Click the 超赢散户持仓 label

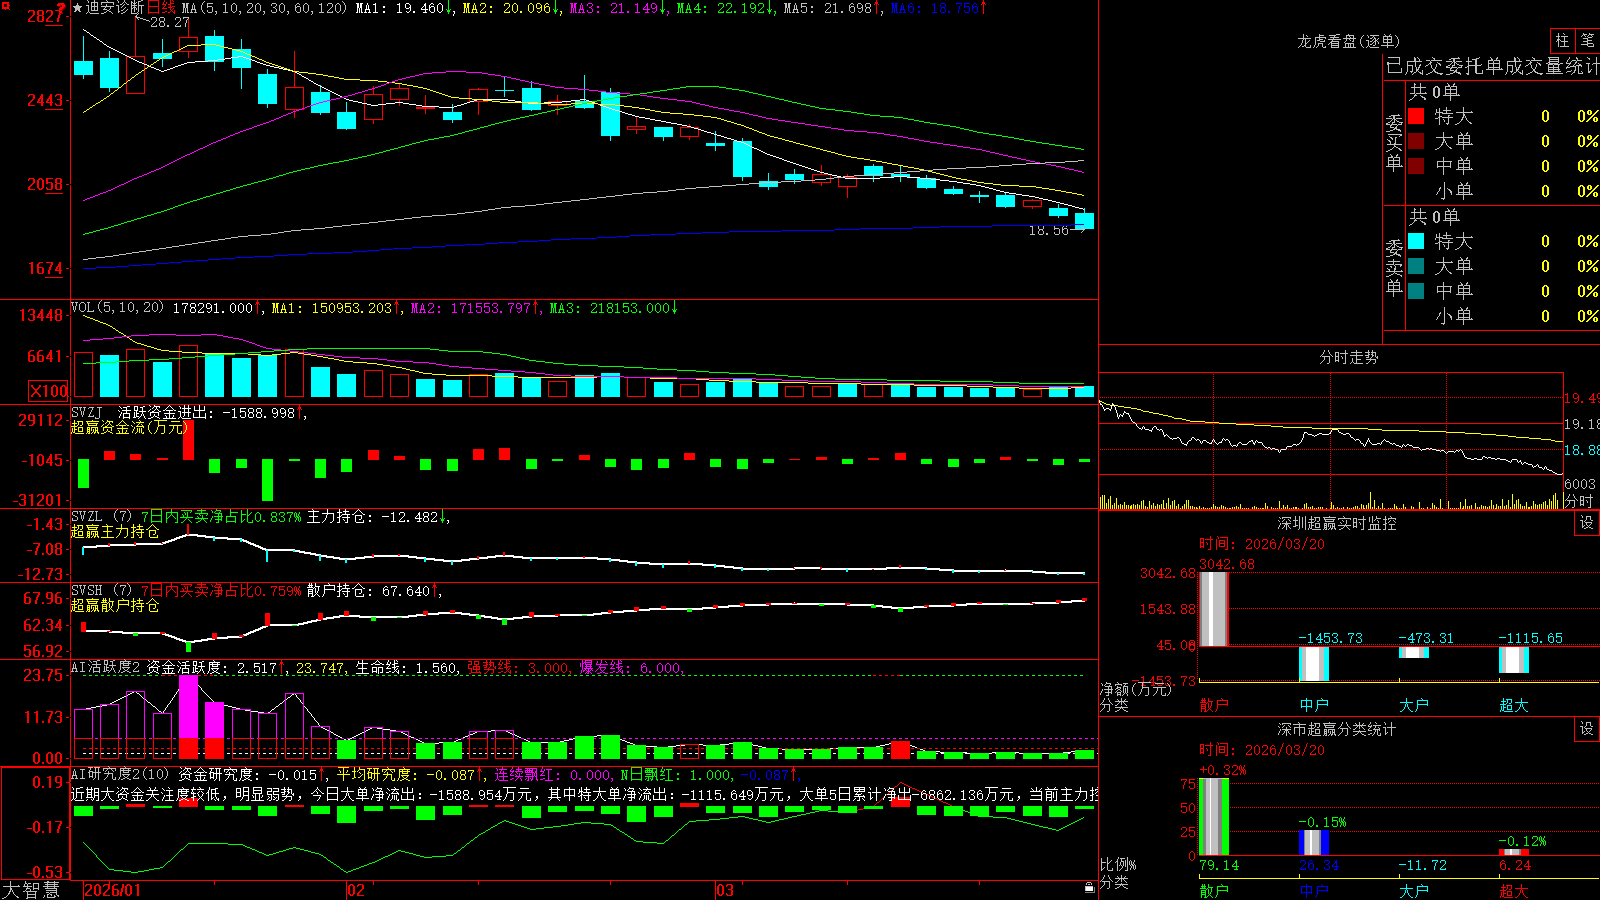pos(115,605)
